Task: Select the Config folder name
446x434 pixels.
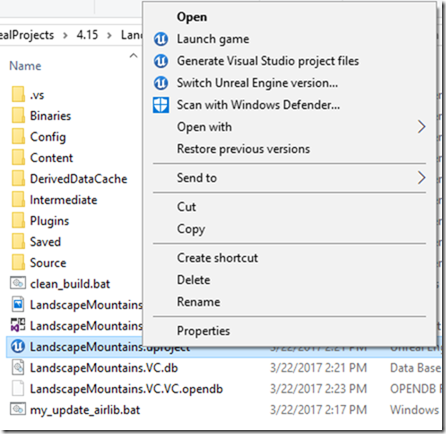Action: coord(48,137)
